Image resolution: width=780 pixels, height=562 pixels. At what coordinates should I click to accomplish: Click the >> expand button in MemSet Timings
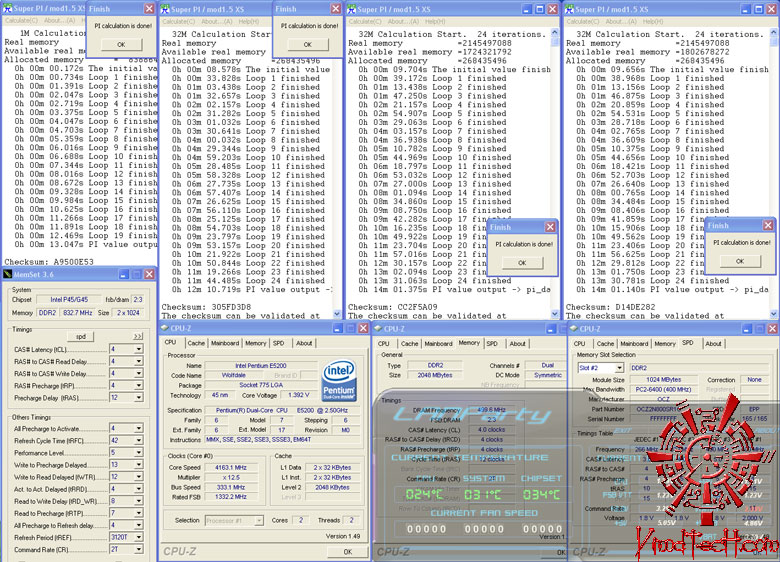coord(138,337)
